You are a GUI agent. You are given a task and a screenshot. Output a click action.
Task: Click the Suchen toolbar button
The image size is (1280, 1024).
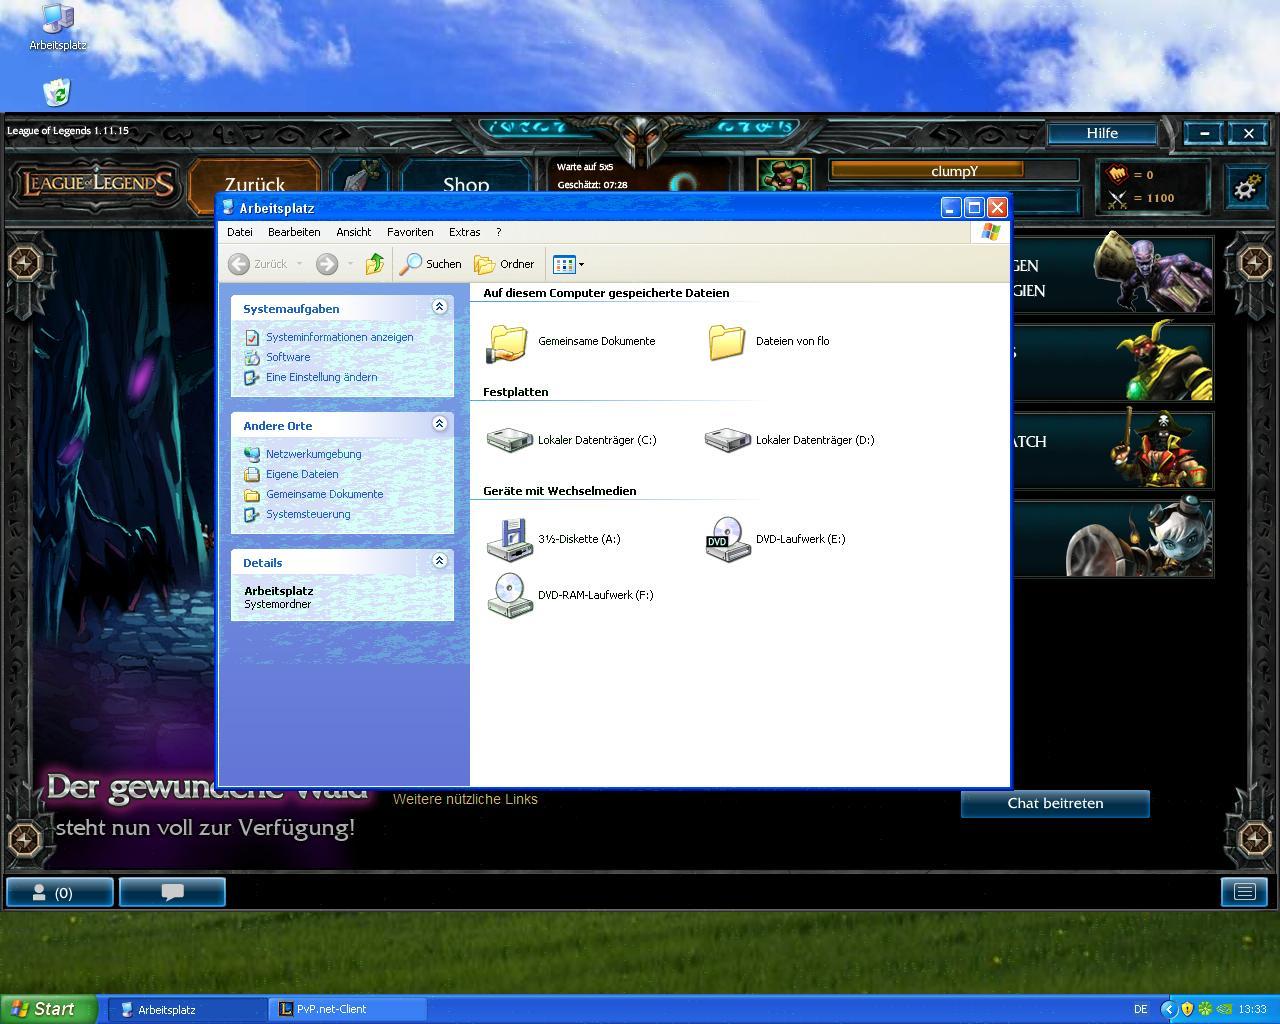click(x=432, y=264)
